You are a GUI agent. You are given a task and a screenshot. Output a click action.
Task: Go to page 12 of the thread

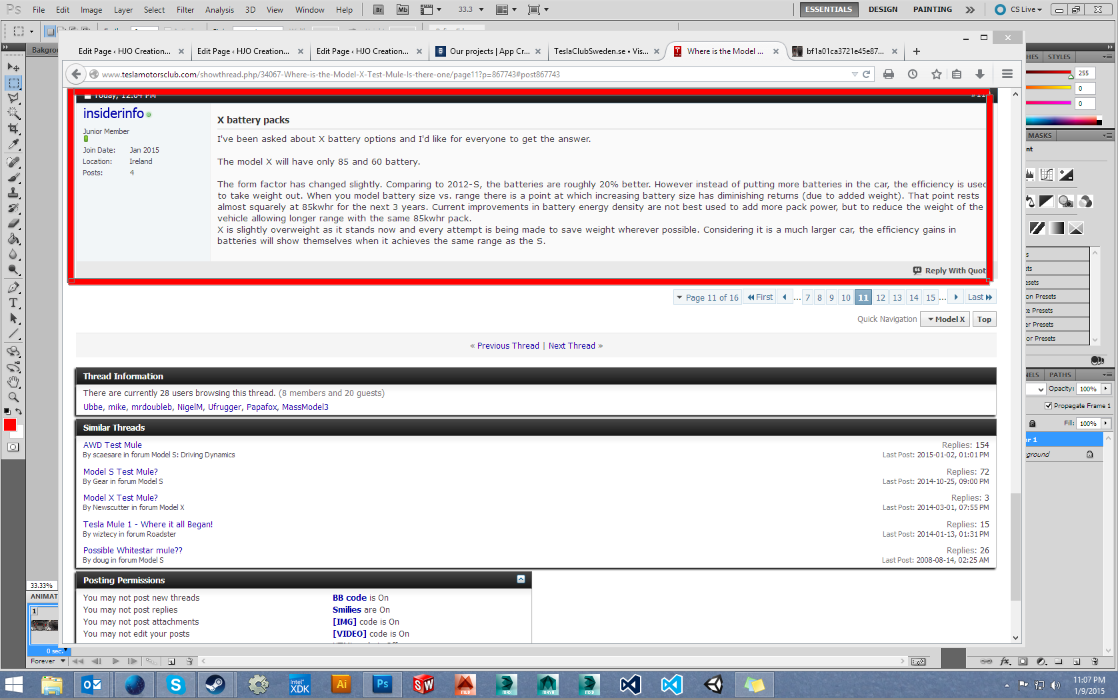[881, 297]
